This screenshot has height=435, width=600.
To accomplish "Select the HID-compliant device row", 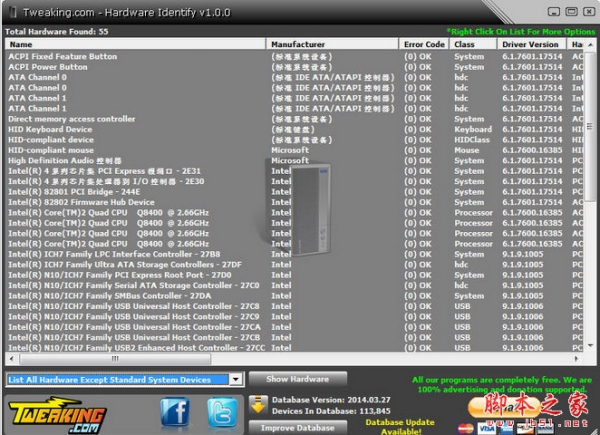I will 294,140.
